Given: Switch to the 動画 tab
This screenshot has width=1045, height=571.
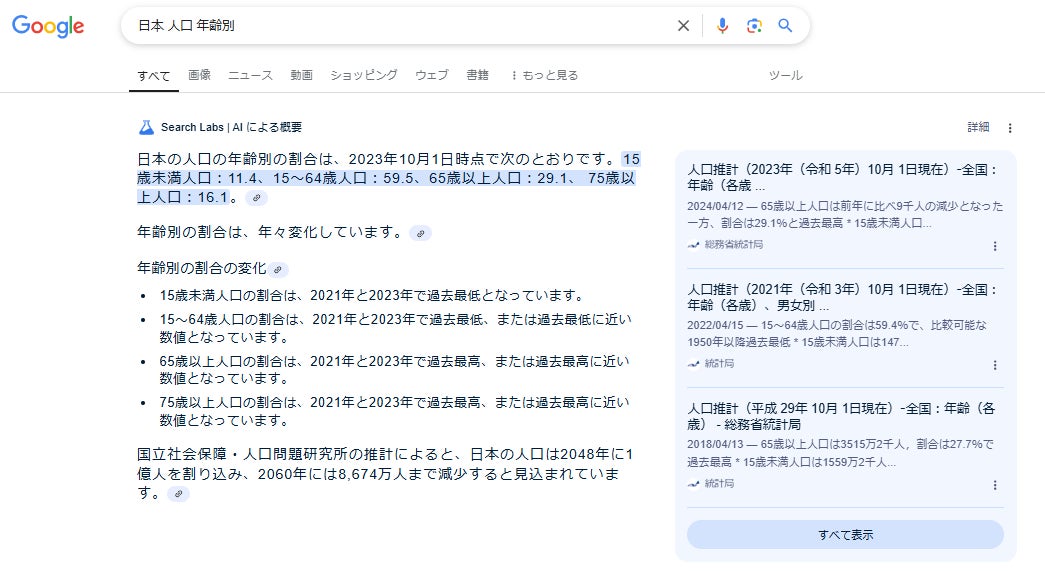Looking at the screenshot, I should [301, 75].
